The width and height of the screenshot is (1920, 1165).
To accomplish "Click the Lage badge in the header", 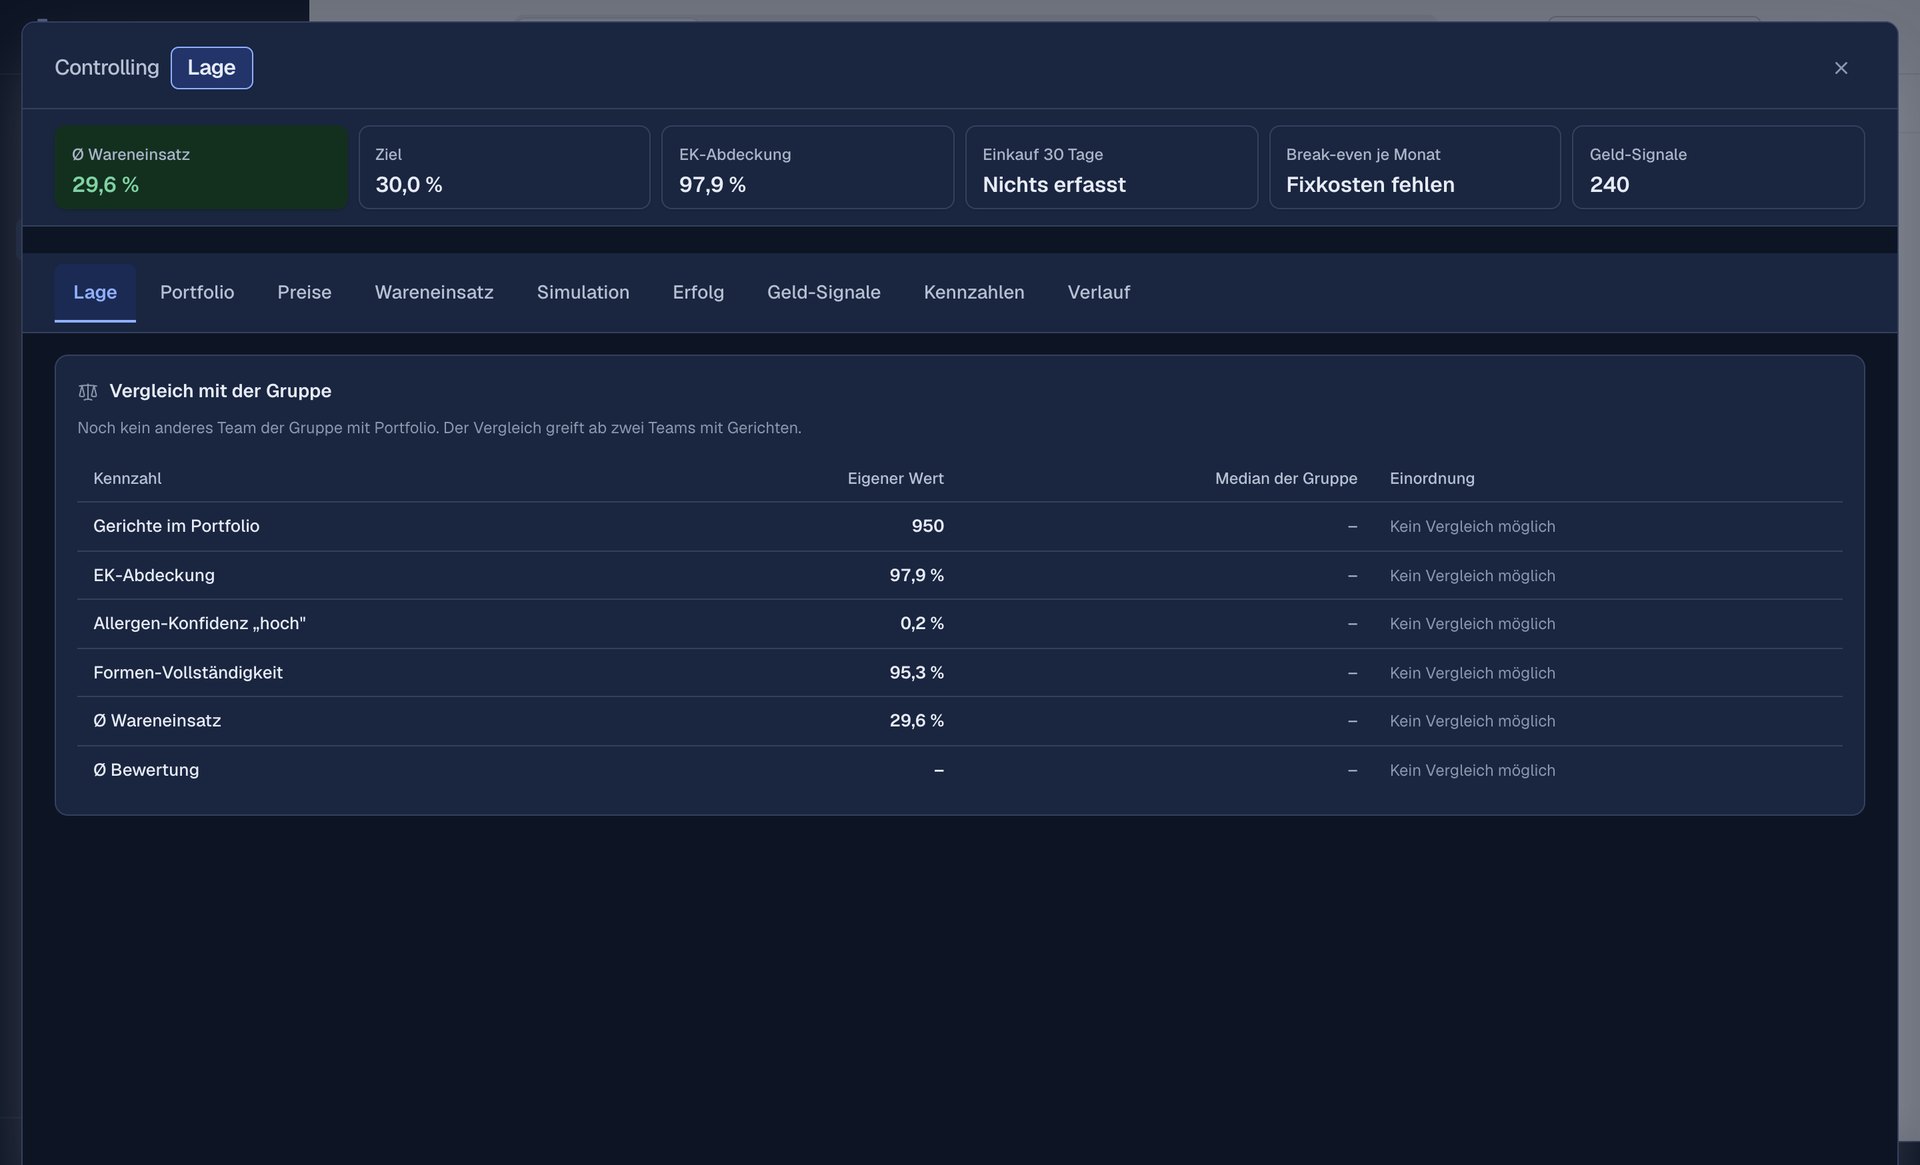I will (211, 68).
